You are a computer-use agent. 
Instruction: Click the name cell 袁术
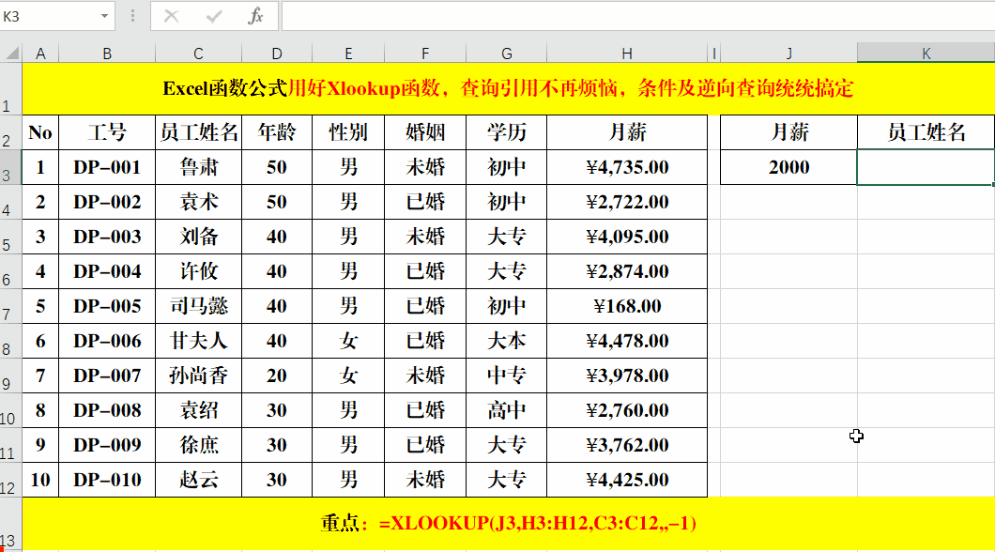pos(199,202)
